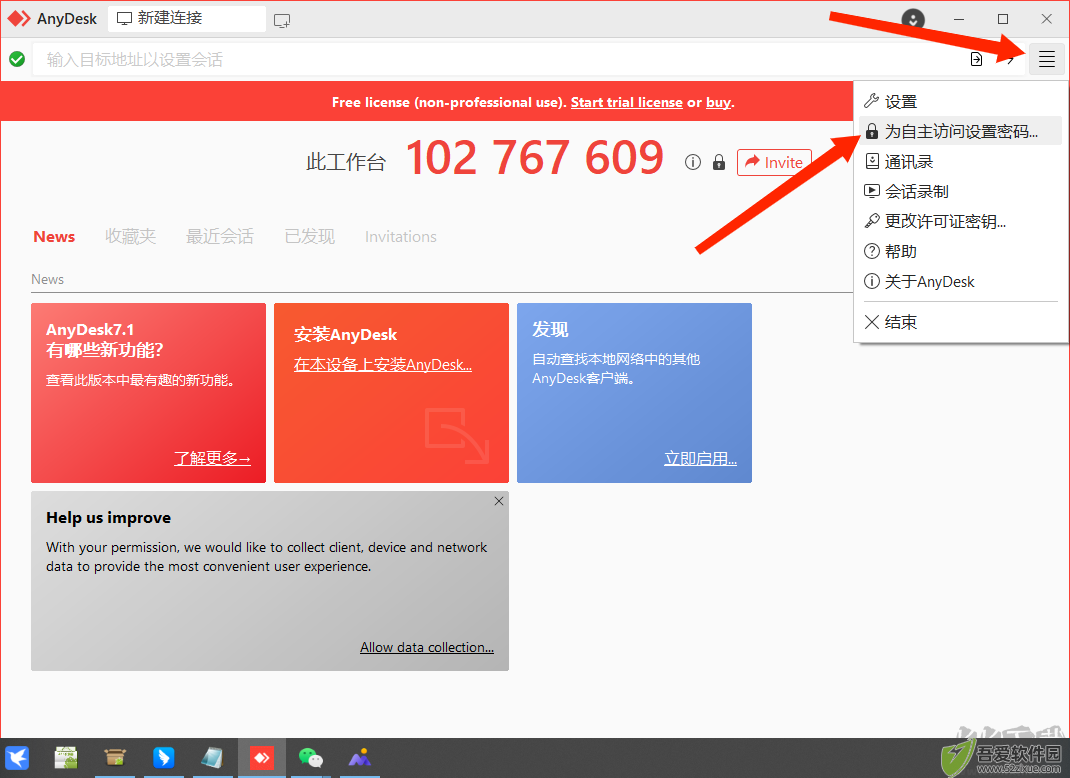Click 在本设备上安装AnyDesk link

(383, 364)
